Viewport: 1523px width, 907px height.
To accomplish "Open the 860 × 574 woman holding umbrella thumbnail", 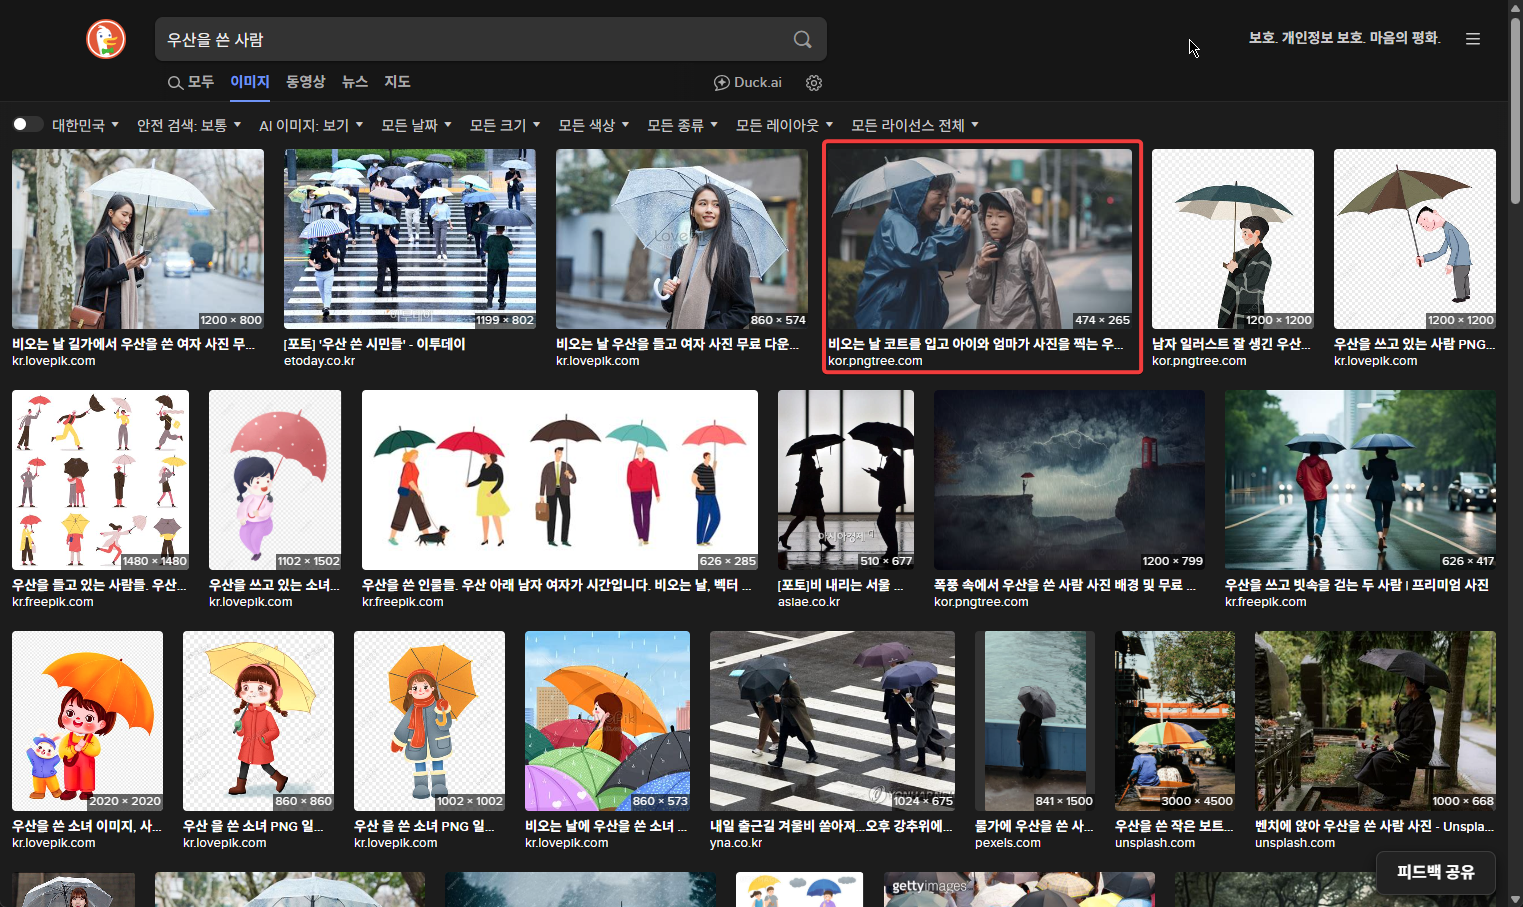I will click(x=682, y=239).
